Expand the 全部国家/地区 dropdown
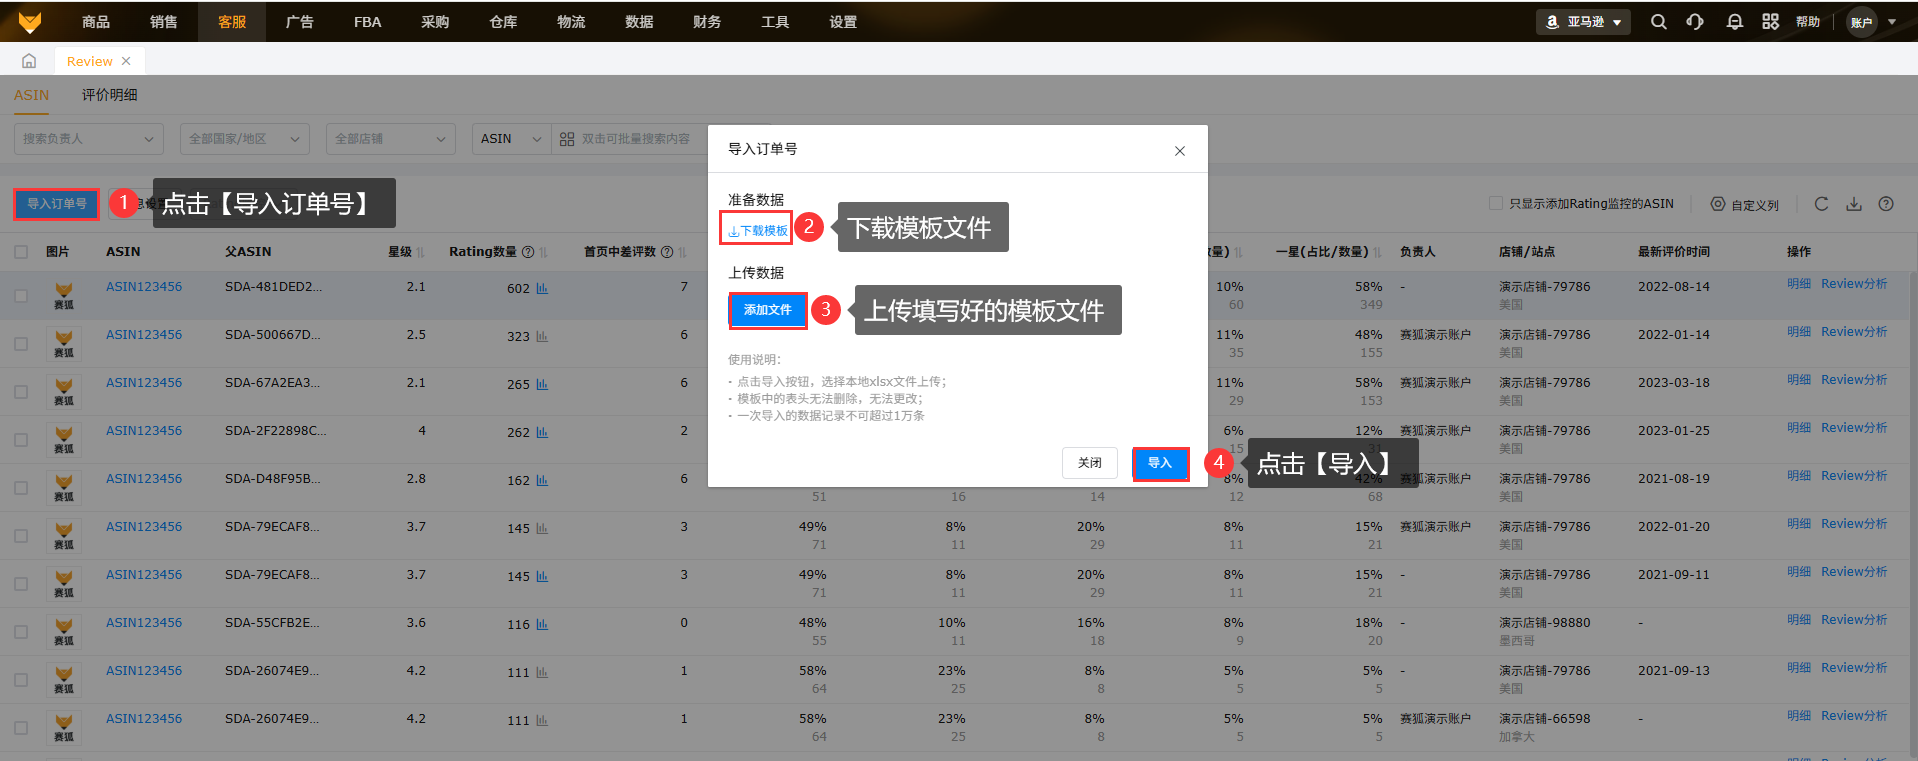The height and width of the screenshot is (761, 1918). [245, 139]
